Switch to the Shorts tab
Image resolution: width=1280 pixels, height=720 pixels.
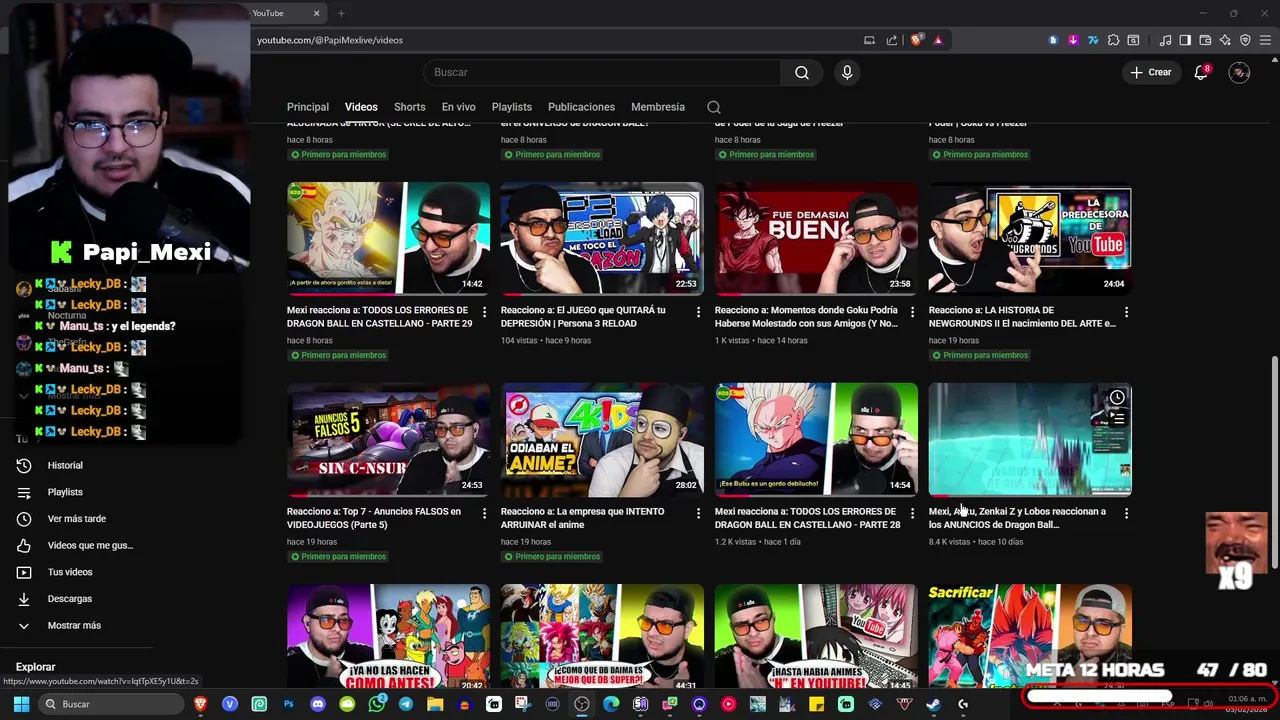click(409, 107)
